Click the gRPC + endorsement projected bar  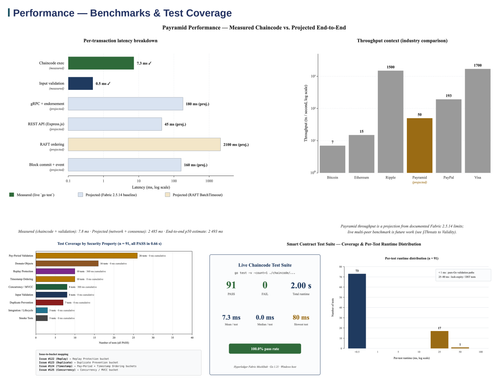(126, 104)
